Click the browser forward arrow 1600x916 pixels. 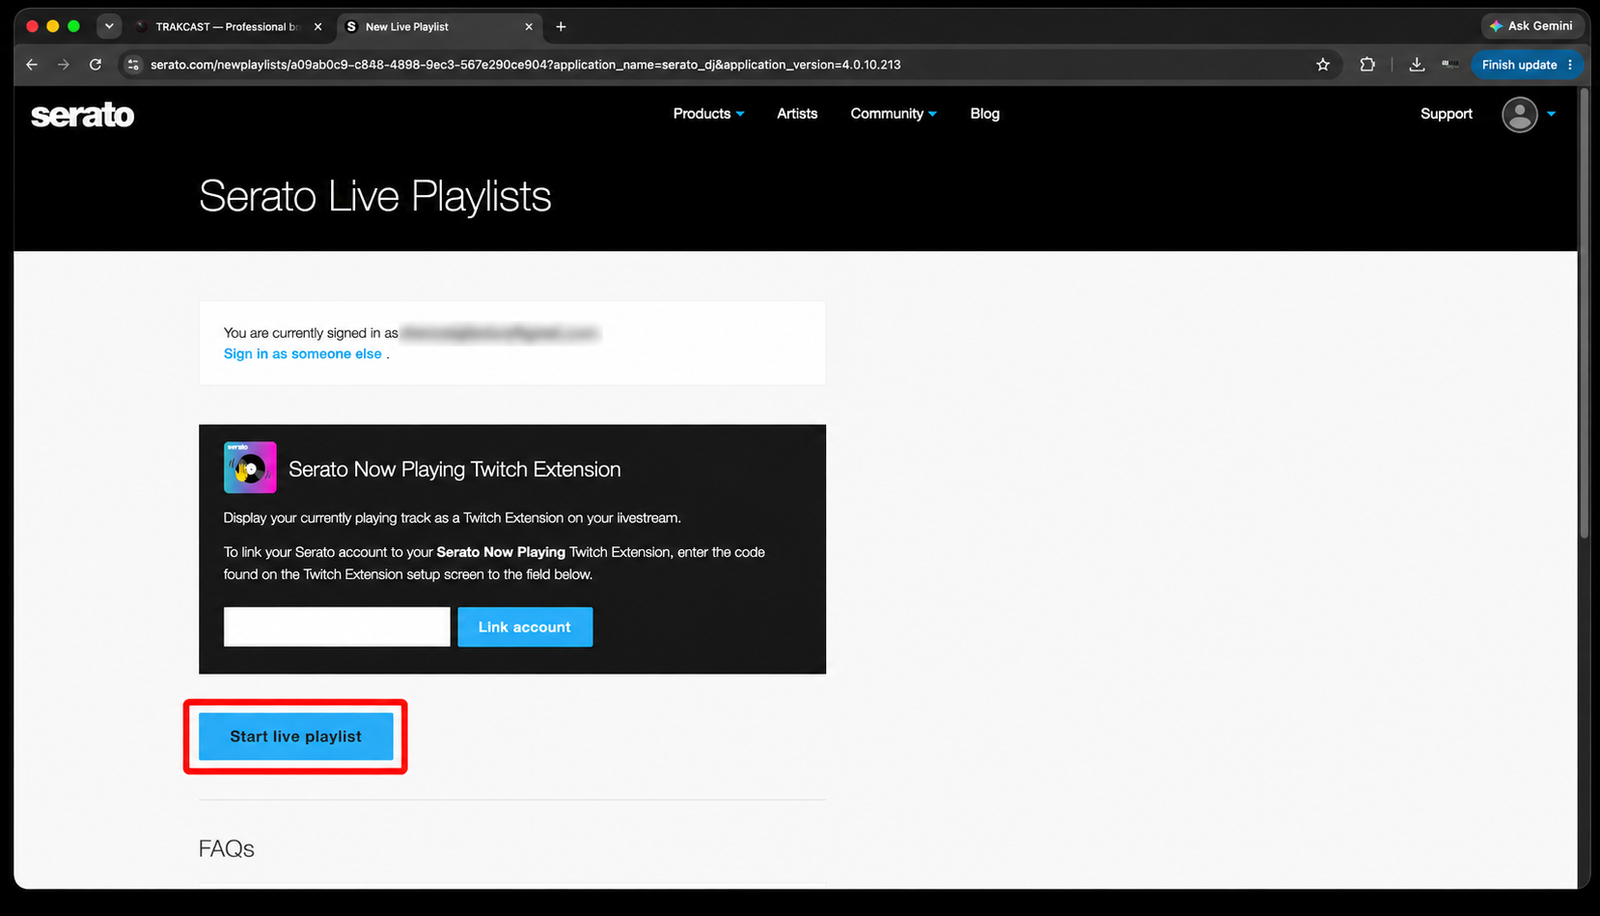click(64, 64)
